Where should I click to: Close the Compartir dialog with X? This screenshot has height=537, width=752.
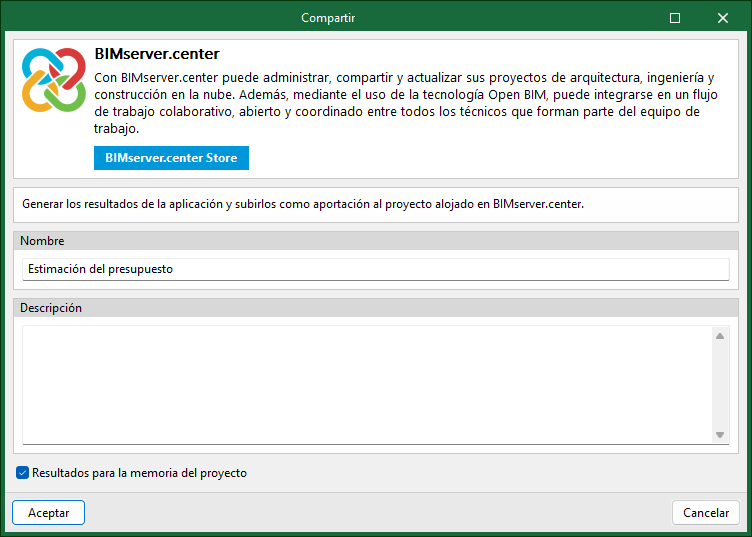click(723, 18)
